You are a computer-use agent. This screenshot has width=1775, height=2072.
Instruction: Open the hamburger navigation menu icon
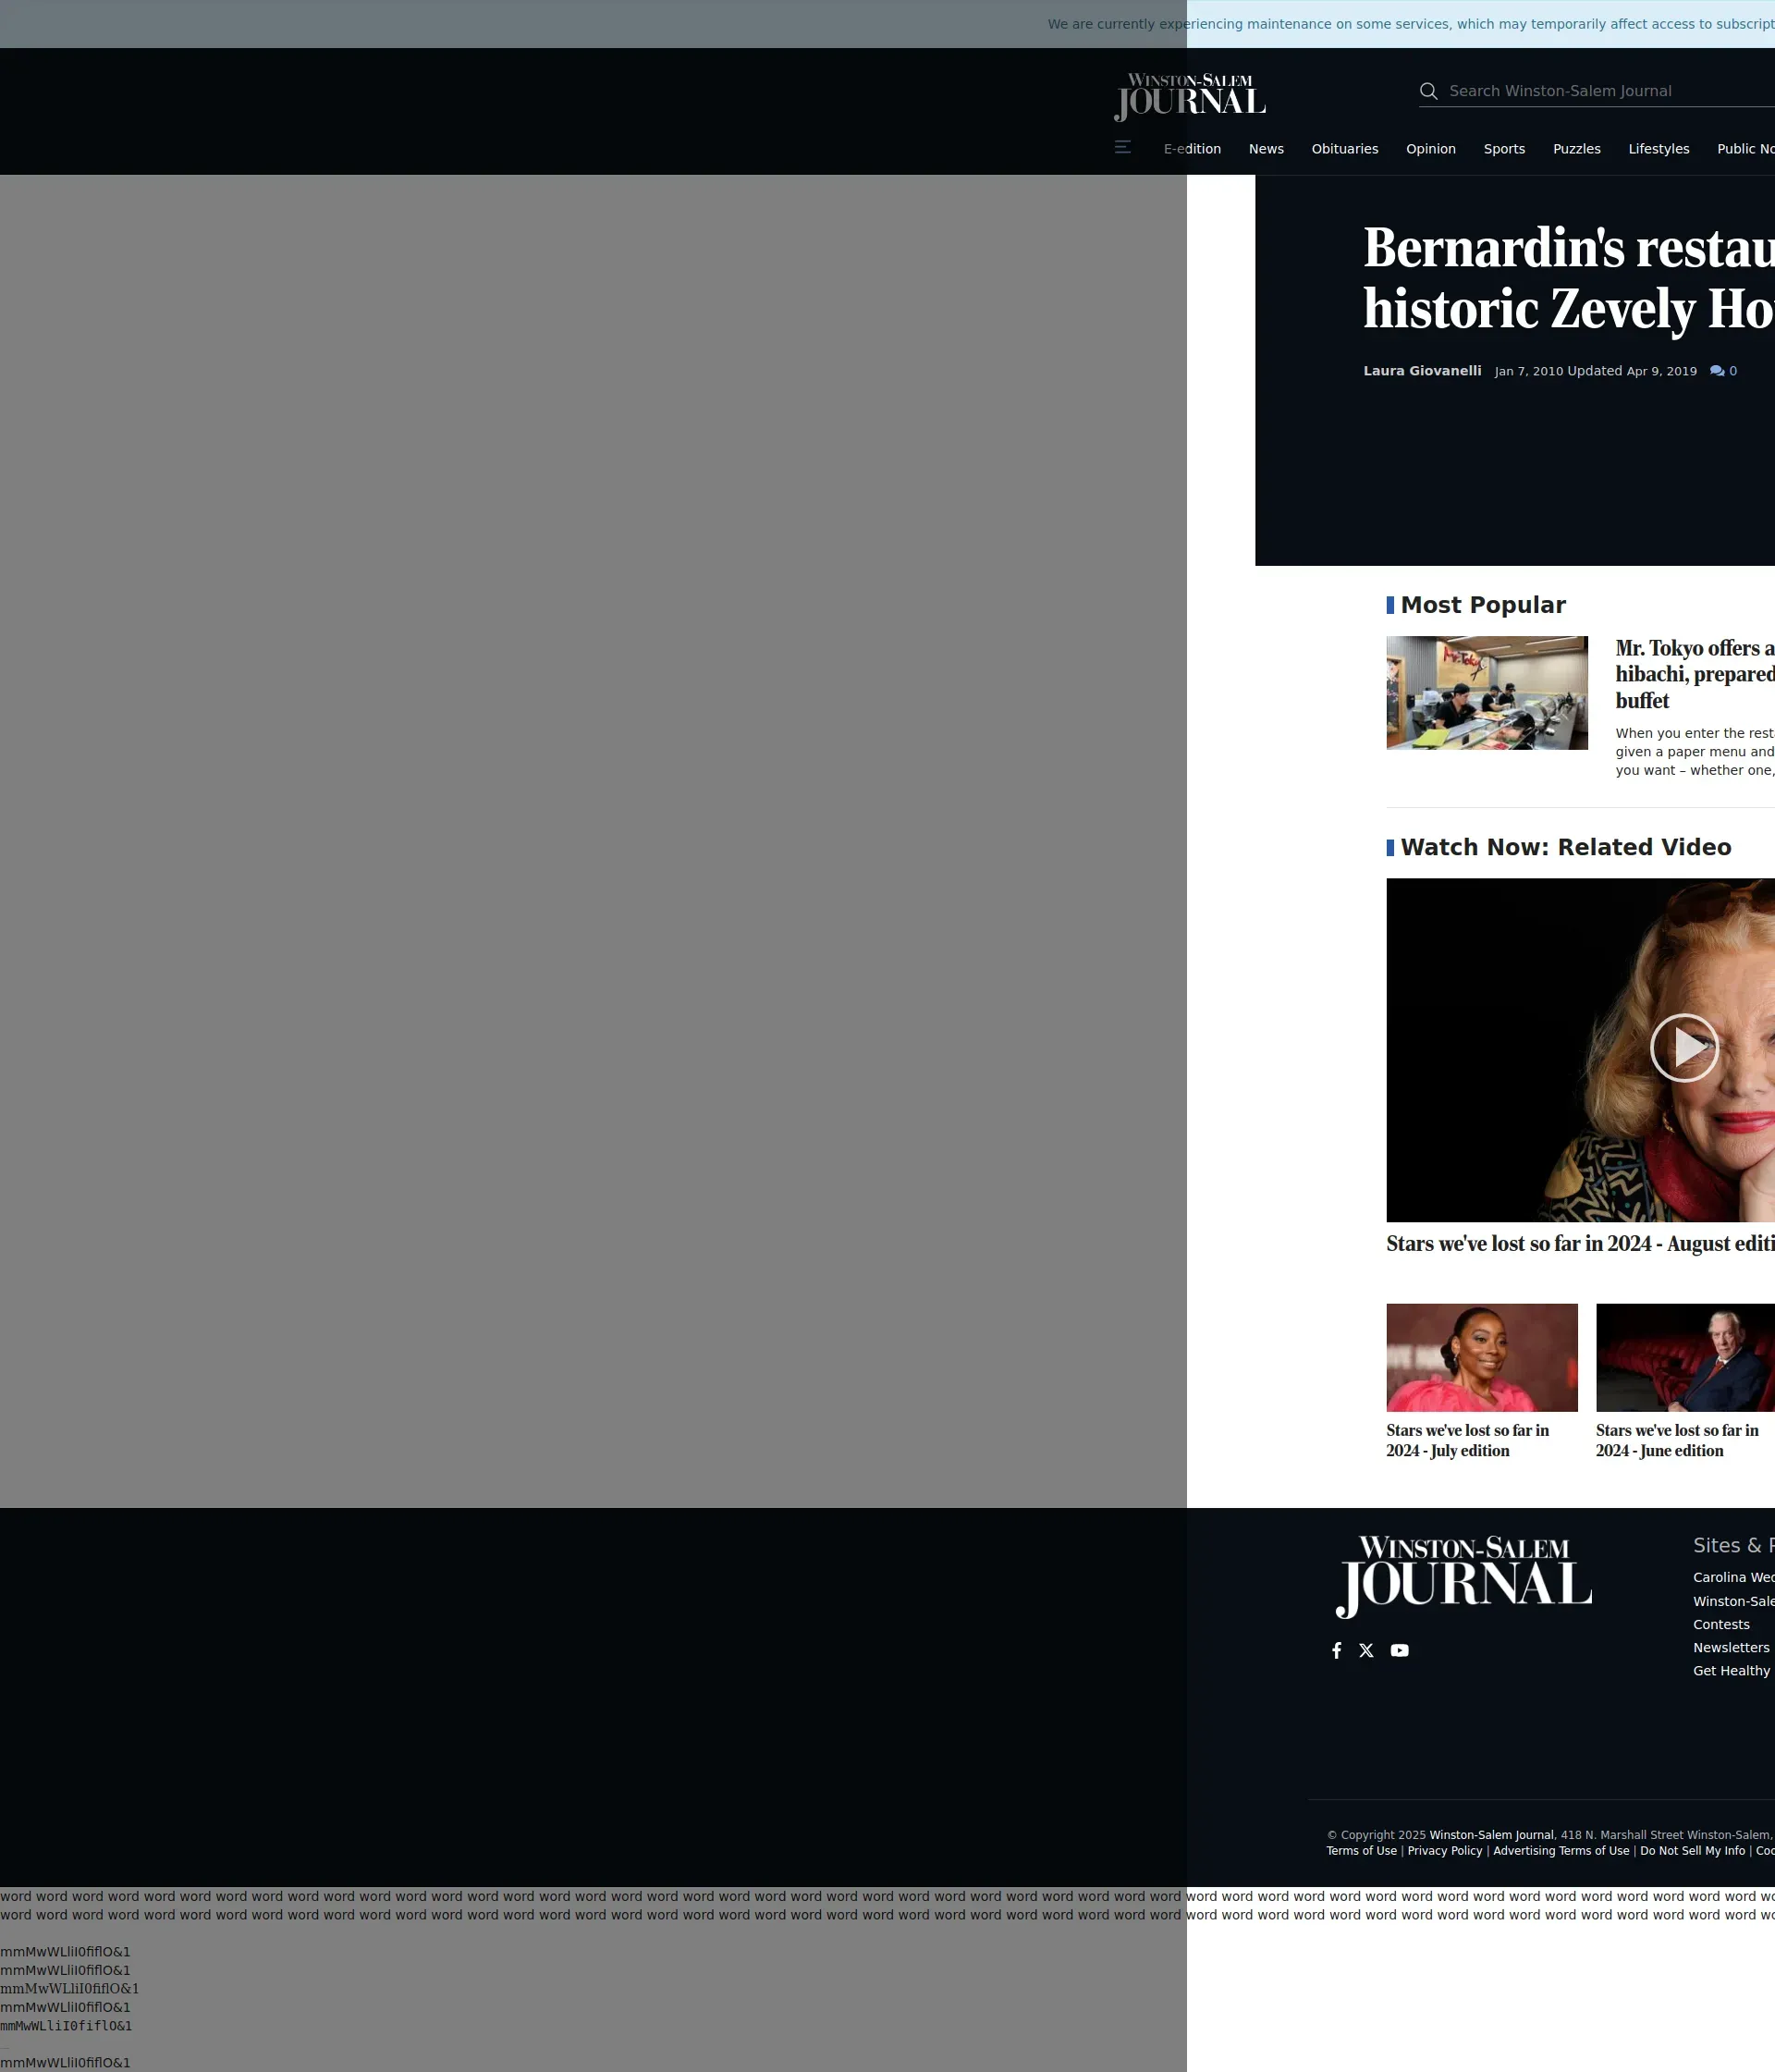pyautogui.click(x=1122, y=147)
